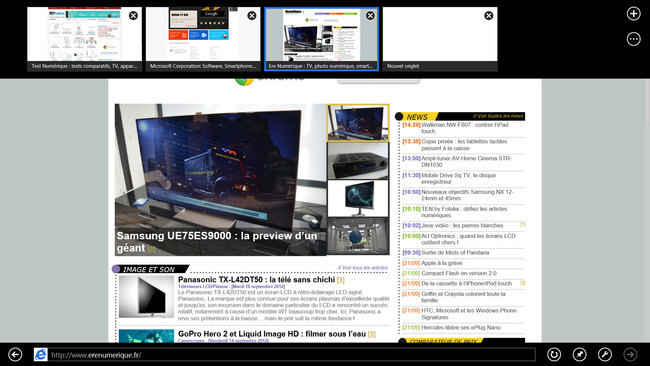Screen dimensions: 650x366
Task: Select the AV amplifier carousel thumbnail
Action: [x=358, y=161]
